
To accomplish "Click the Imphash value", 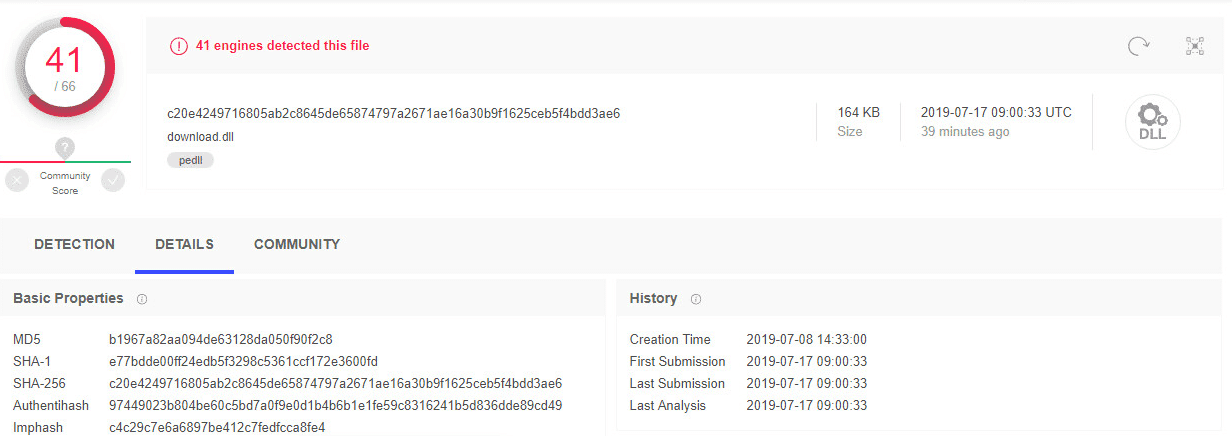I will tap(217, 427).
